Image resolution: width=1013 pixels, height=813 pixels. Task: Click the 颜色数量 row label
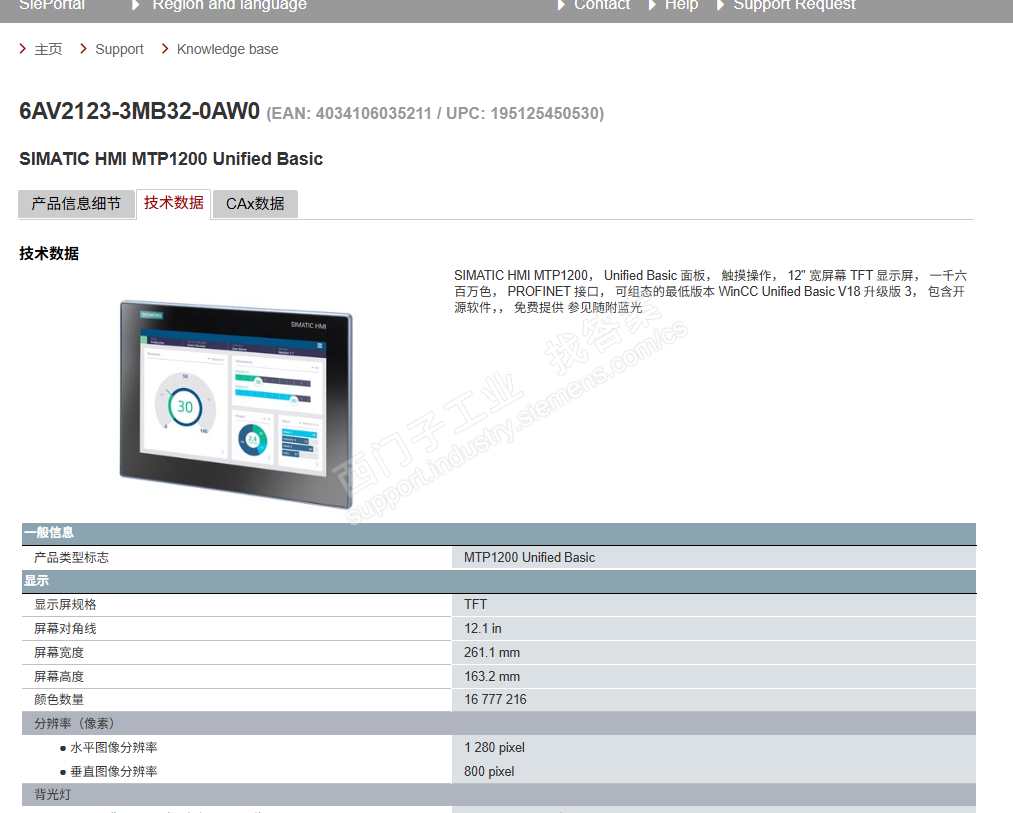(x=59, y=699)
